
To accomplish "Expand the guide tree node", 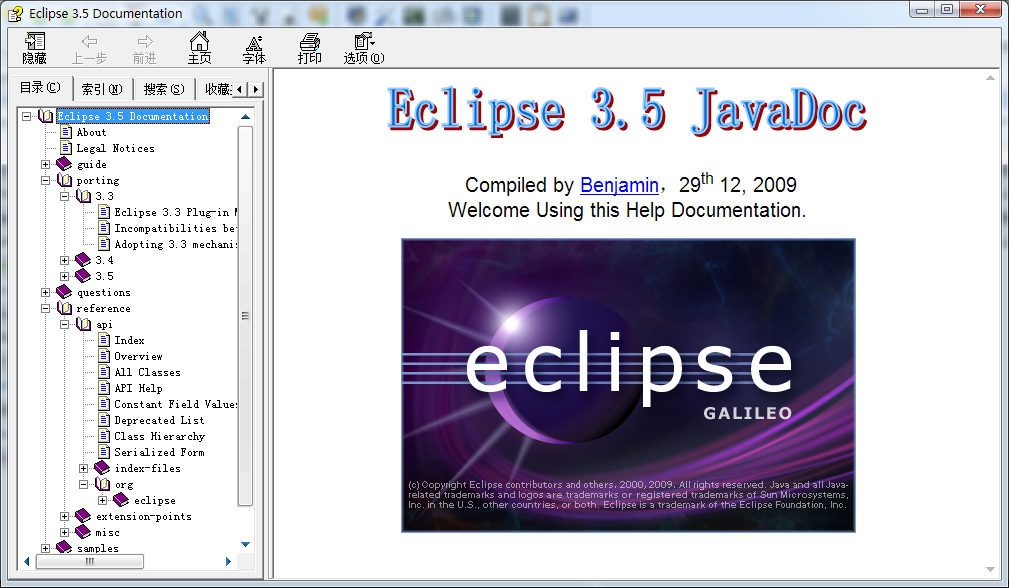I will pos(46,164).
